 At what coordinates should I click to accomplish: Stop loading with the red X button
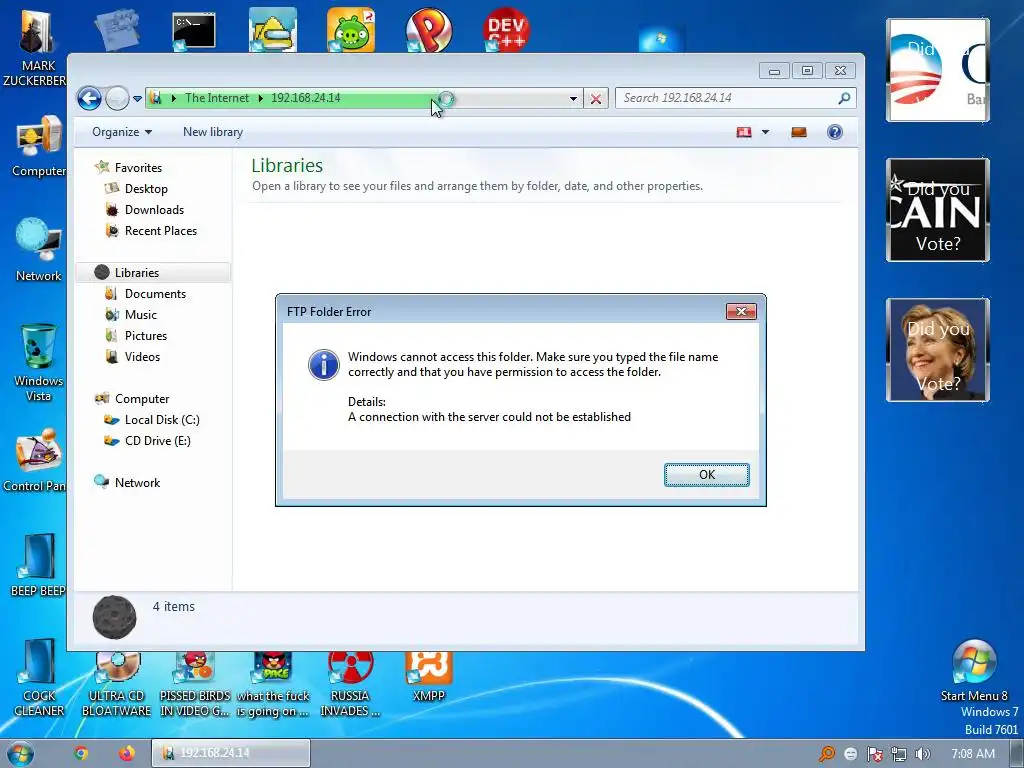[596, 99]
